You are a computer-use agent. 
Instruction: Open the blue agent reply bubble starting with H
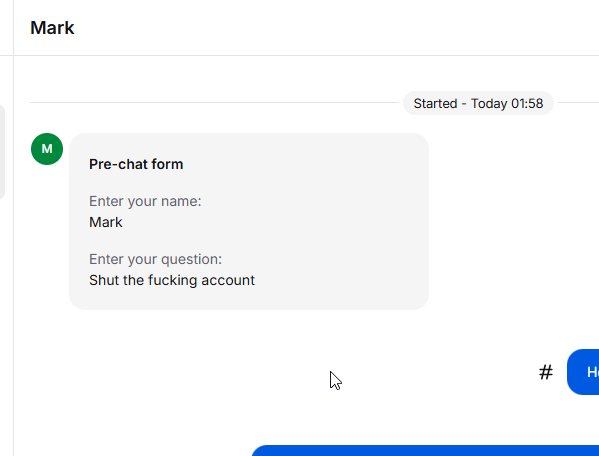coord(583,372)
